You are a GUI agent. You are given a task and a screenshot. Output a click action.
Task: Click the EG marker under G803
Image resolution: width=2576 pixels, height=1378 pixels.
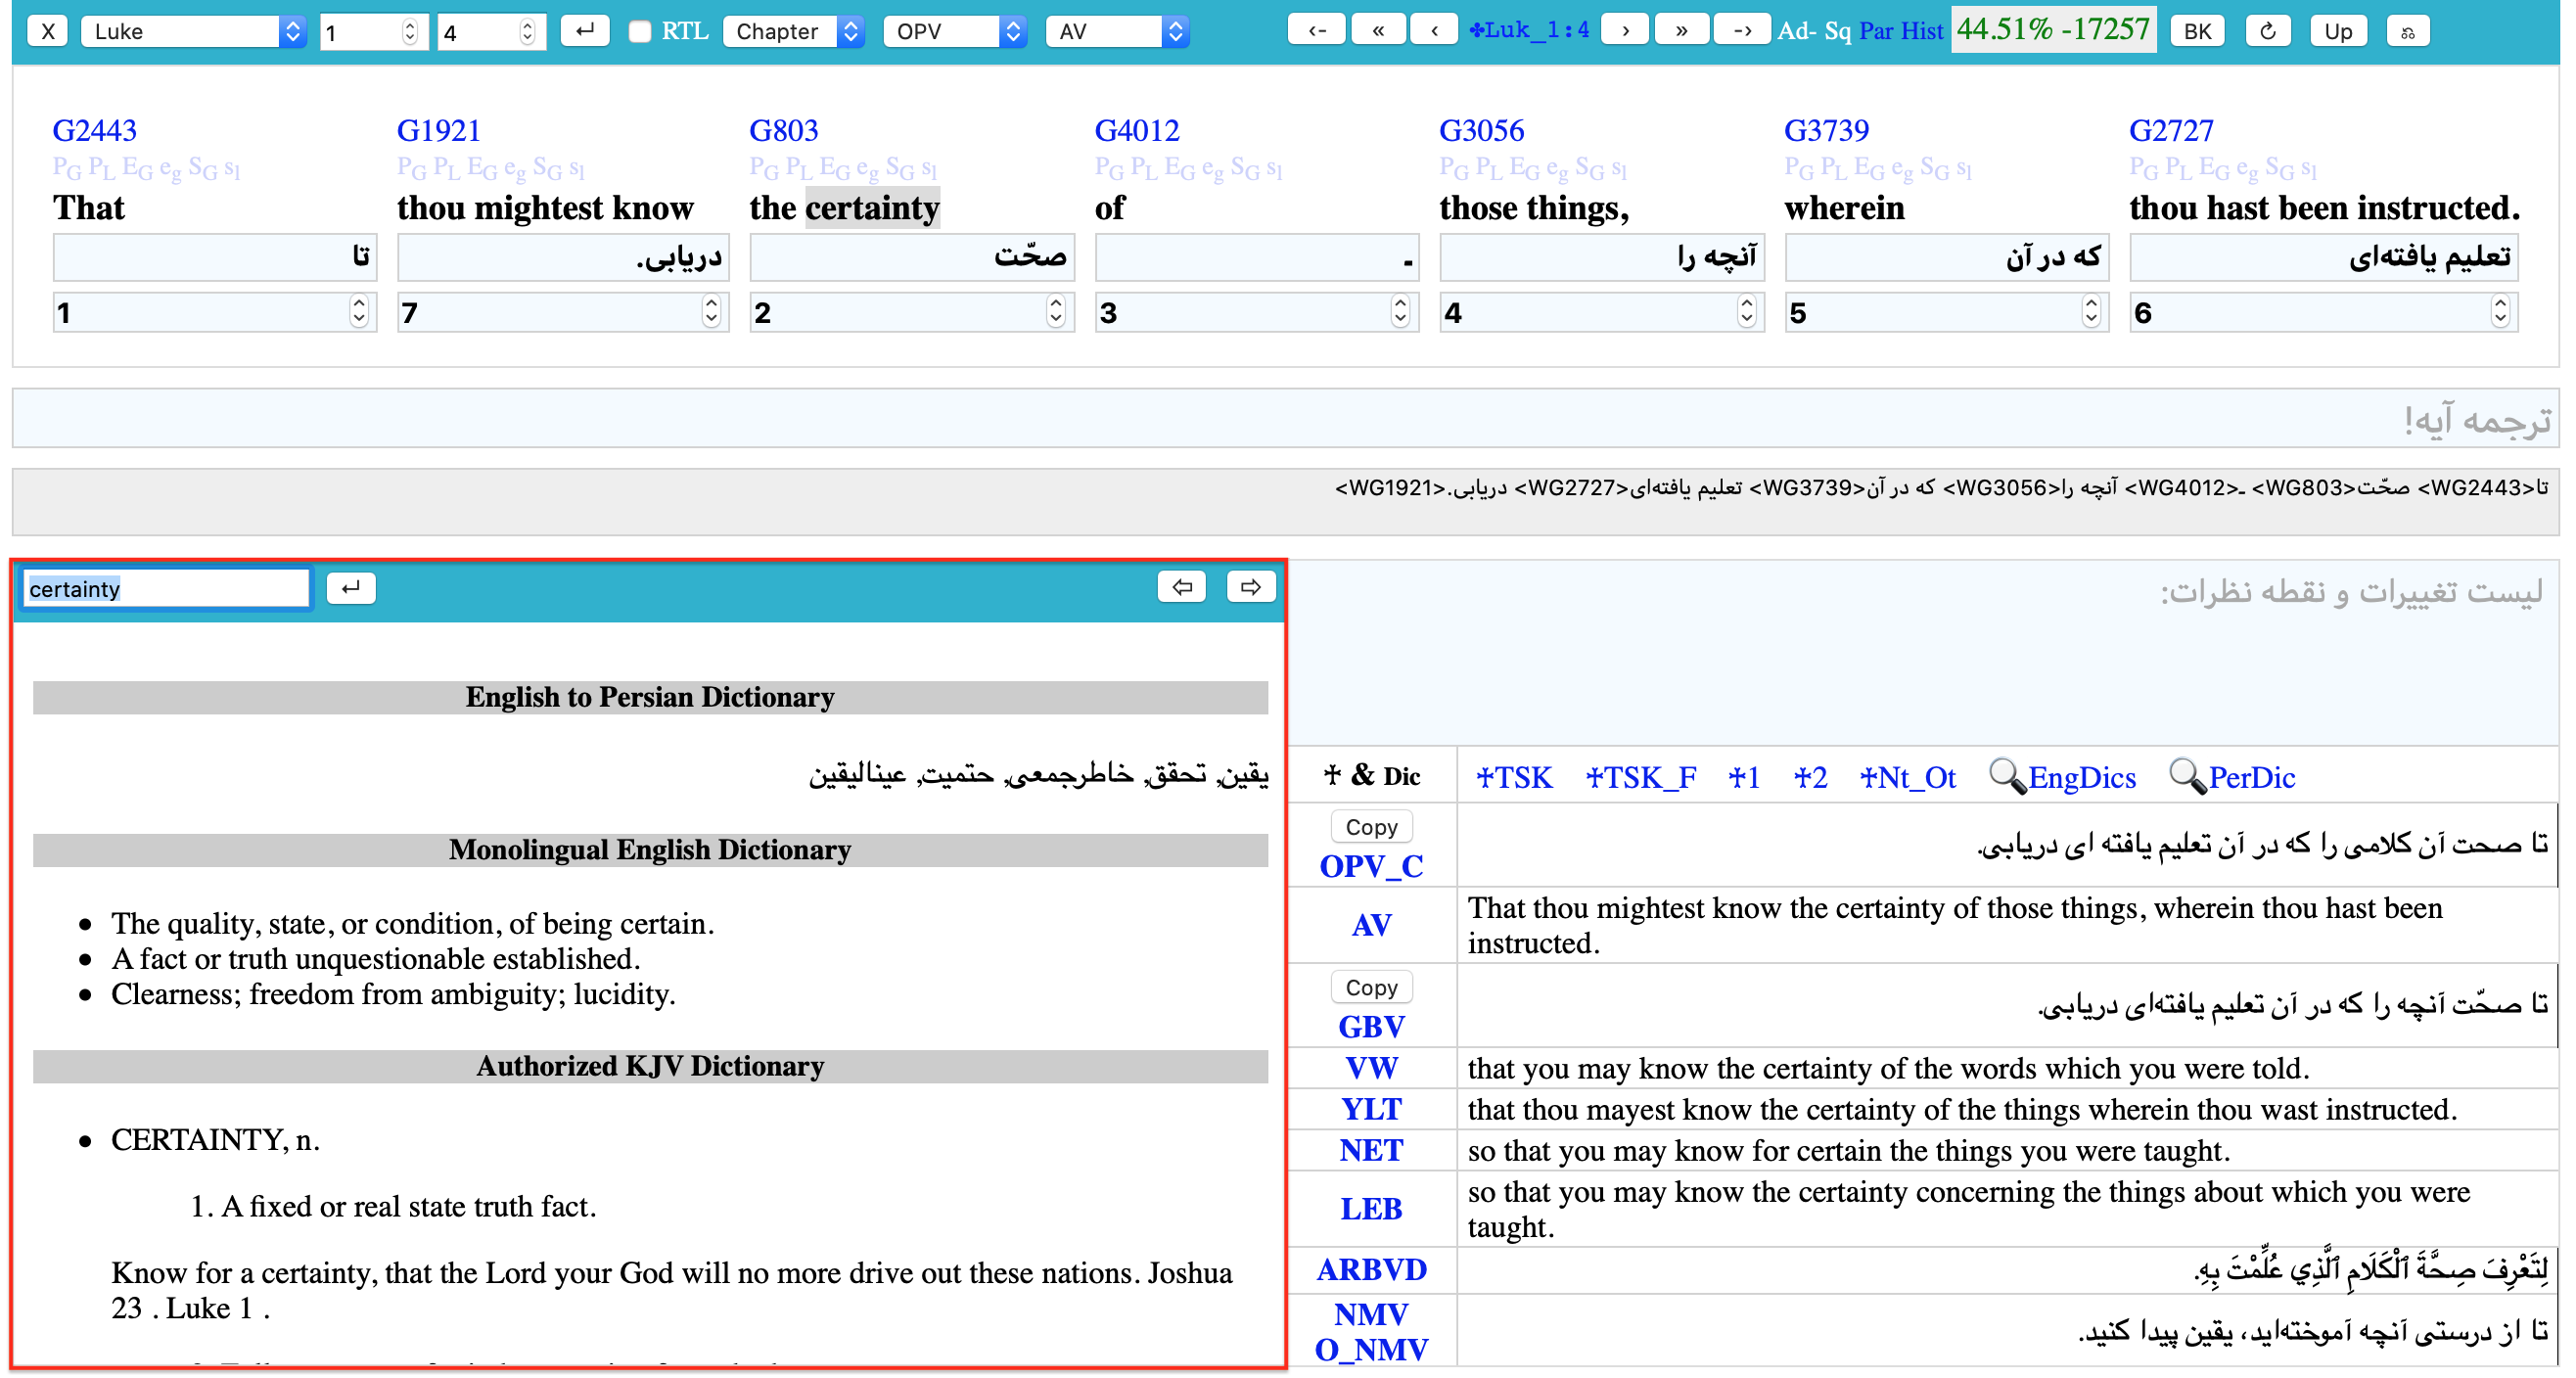pos(835,168)
